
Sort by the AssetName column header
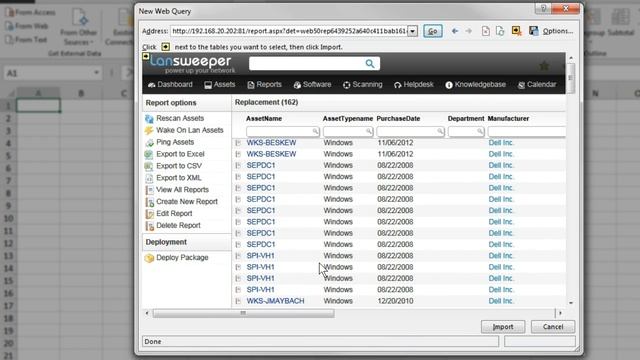[x=264, y=119]
